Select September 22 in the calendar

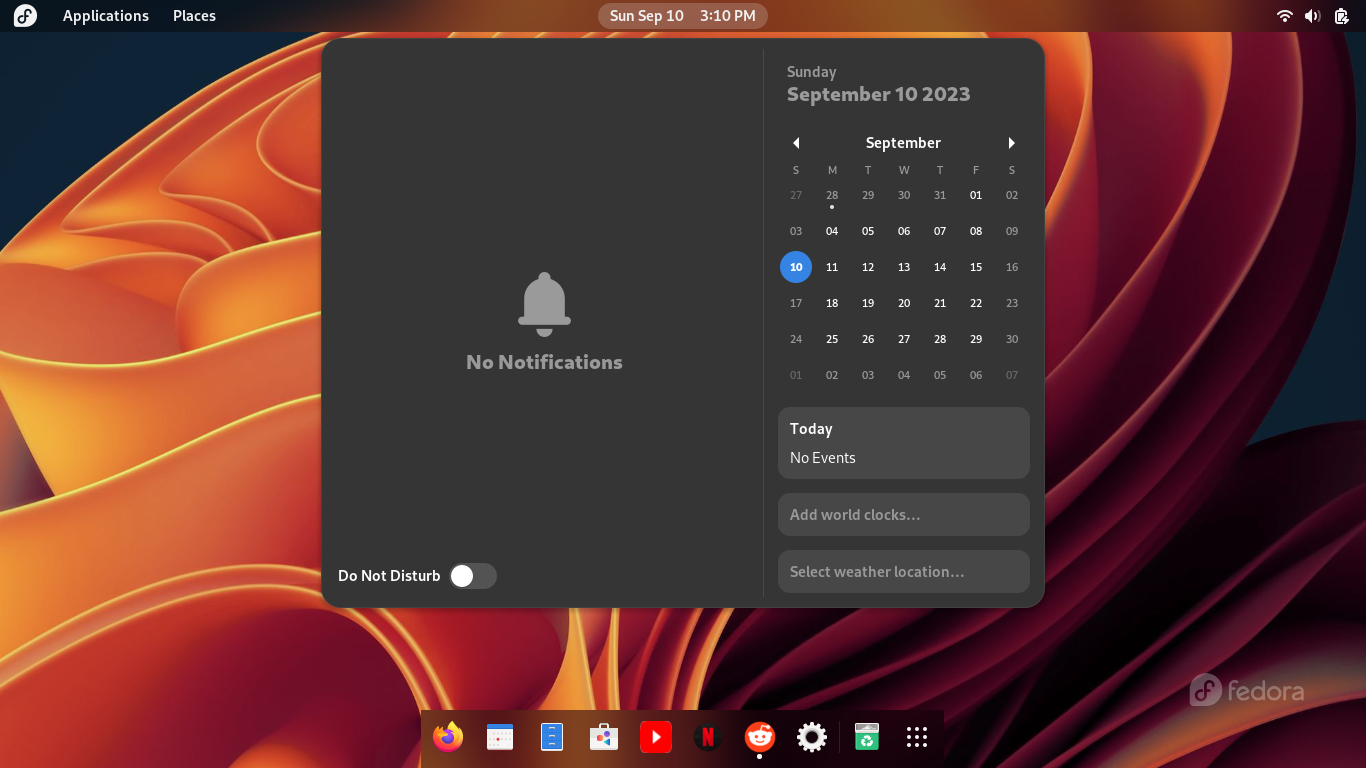click(976, 303)
